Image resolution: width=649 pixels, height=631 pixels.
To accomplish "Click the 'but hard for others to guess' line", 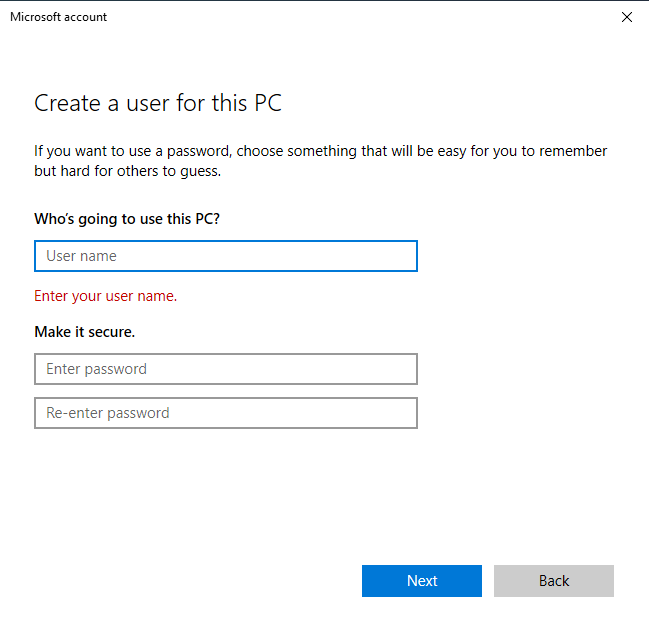I will [127, 171].
